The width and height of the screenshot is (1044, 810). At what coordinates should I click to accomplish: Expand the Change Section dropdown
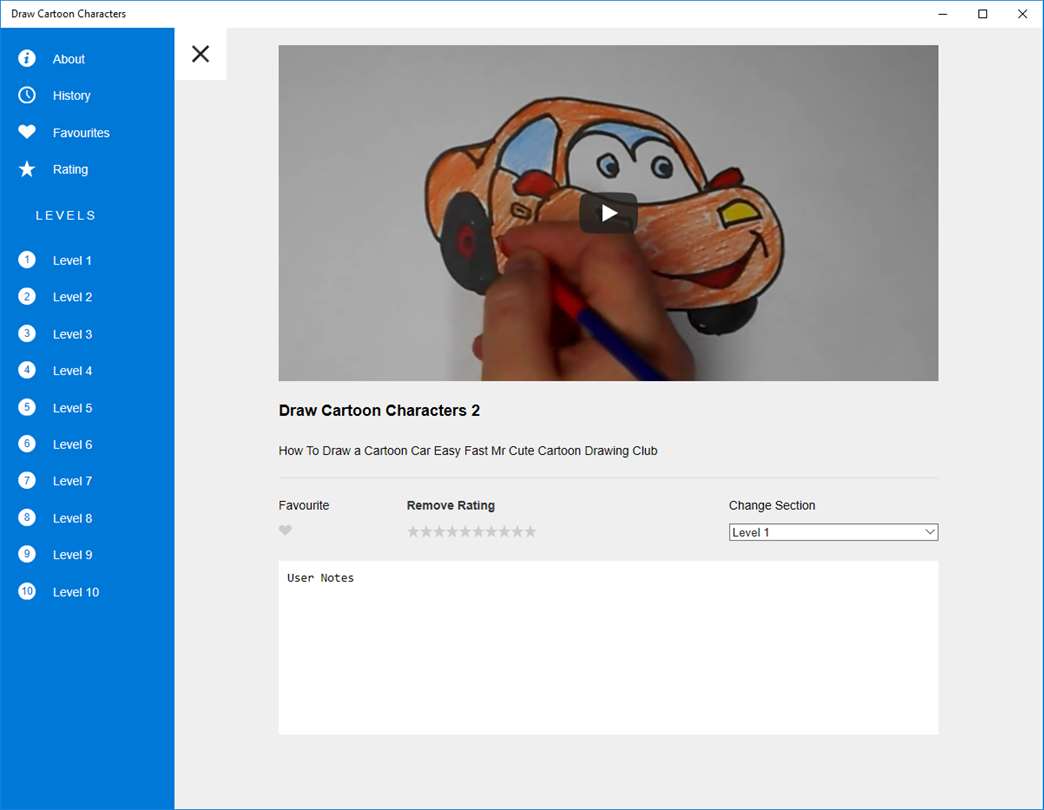coord(832,532)
